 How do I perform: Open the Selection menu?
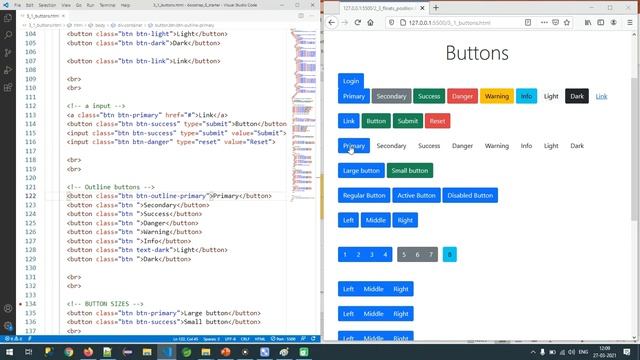coord(47,5)
